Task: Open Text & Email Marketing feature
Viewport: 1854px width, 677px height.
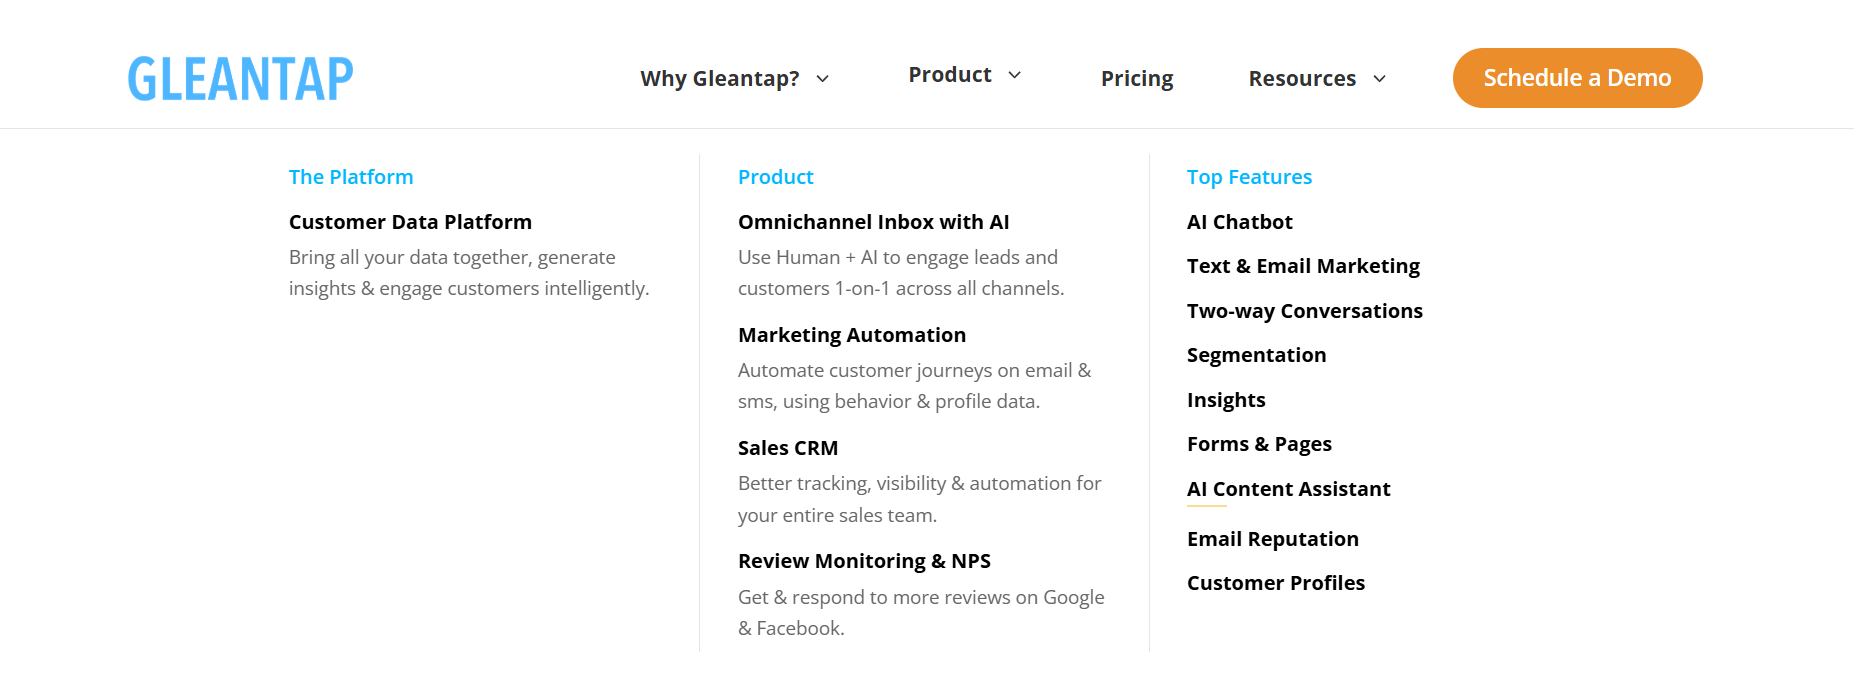Action: click(x=1303, y=266)
